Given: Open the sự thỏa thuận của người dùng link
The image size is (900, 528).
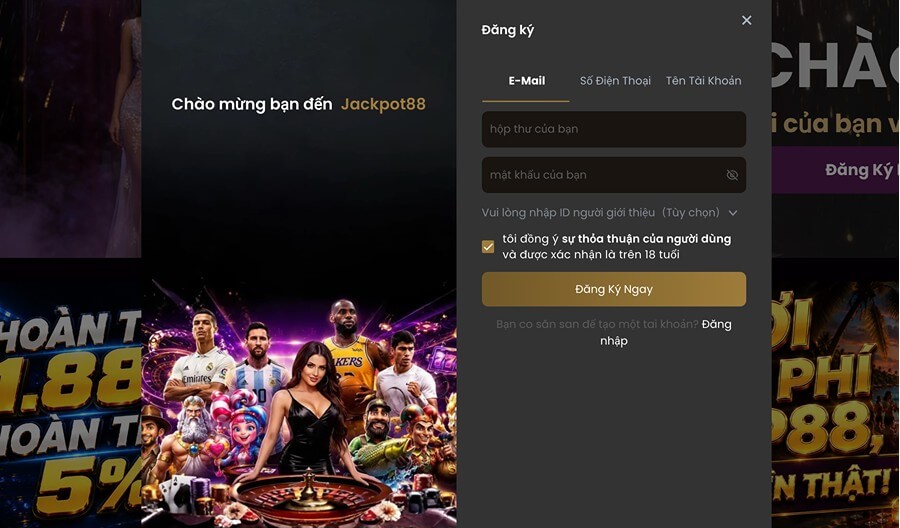Looking at the screenshot, I should click(x=646, y=239).
